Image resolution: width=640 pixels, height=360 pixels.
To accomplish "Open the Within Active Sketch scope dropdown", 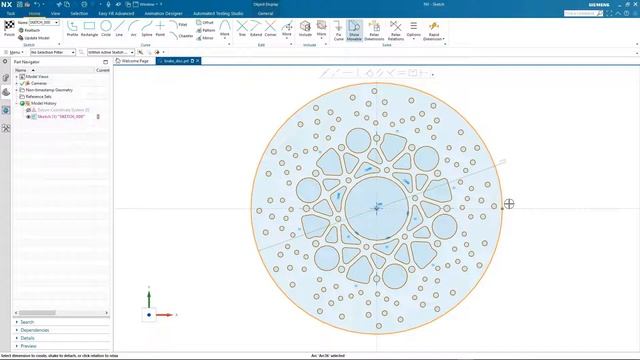I will pyautogui.click(x=111, y=52).
